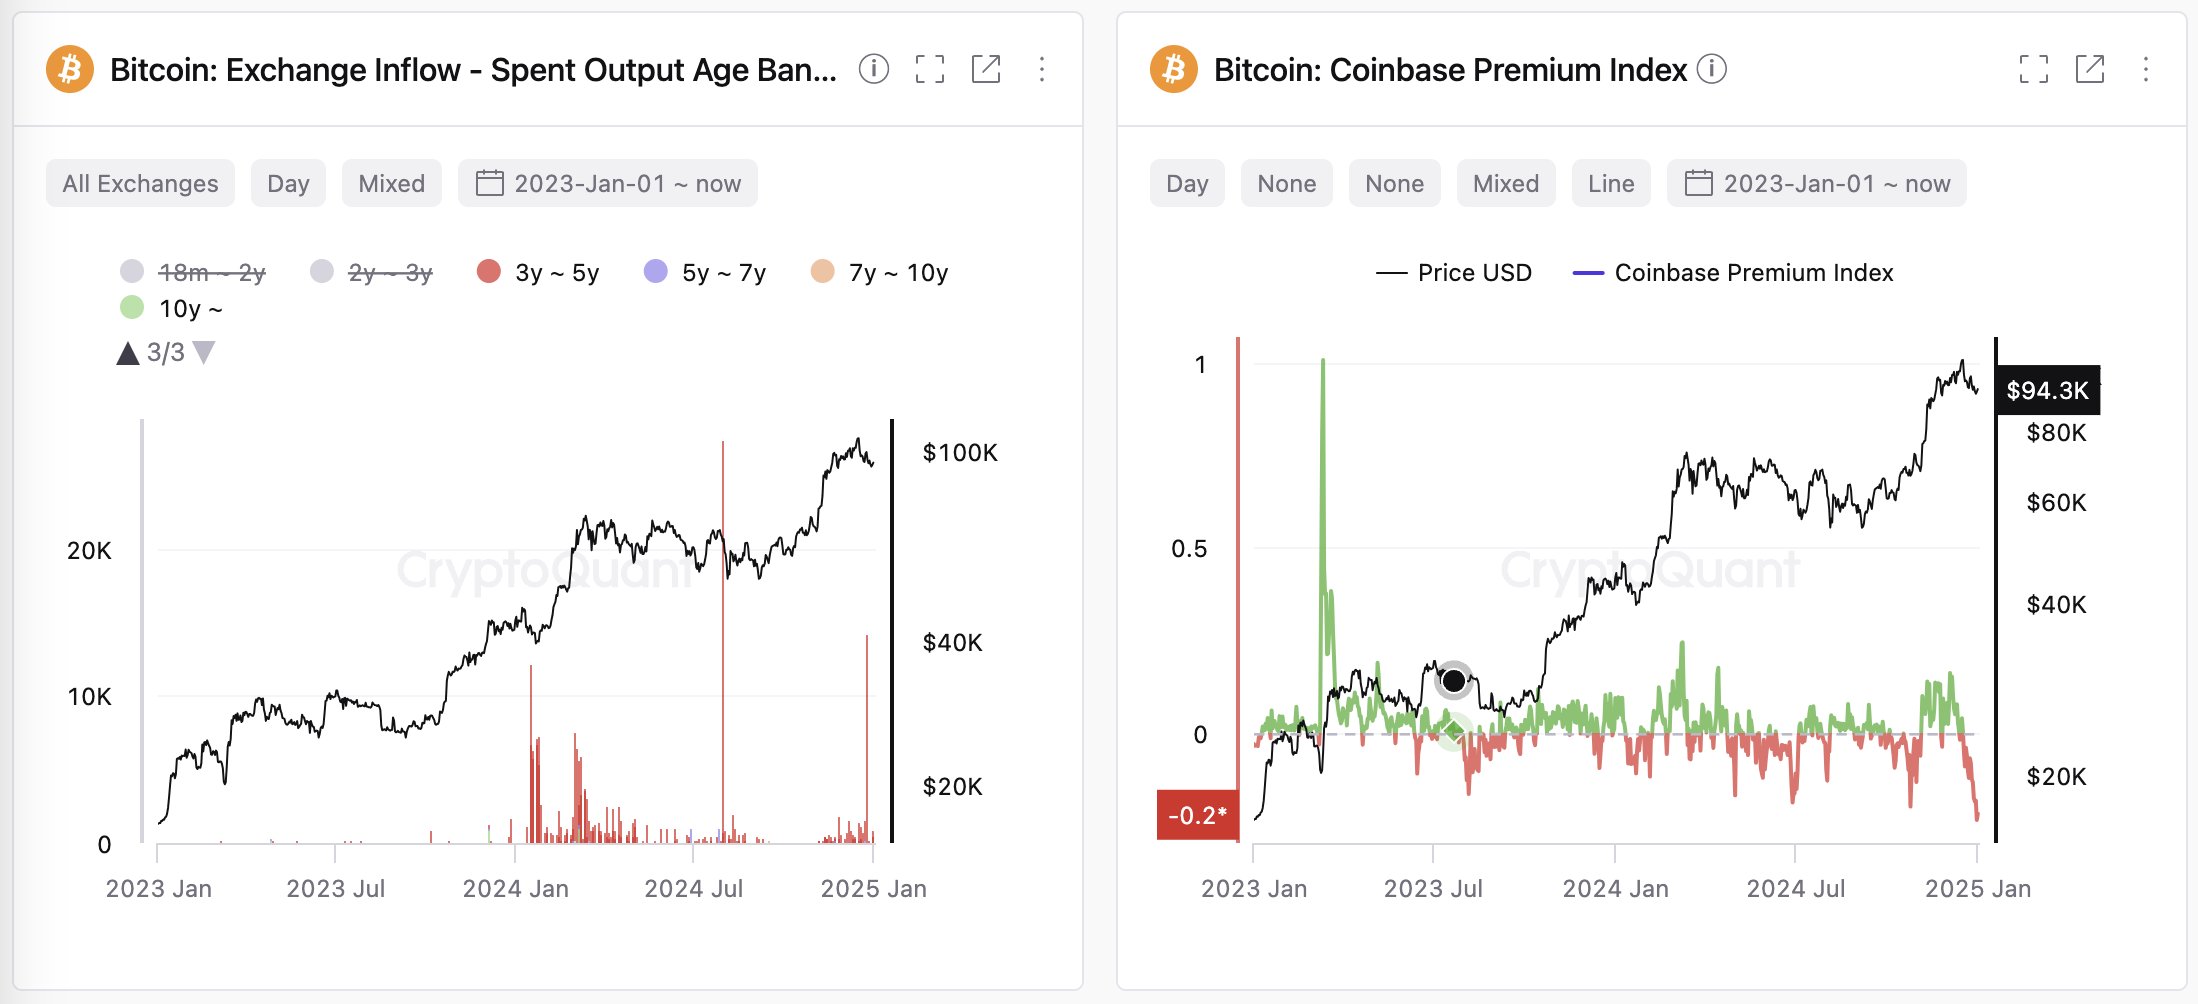Open Coinbase Premium chart more-options menu
The height and width of the screenshot is (1004, 2198).
click(x=2146, y=69)
